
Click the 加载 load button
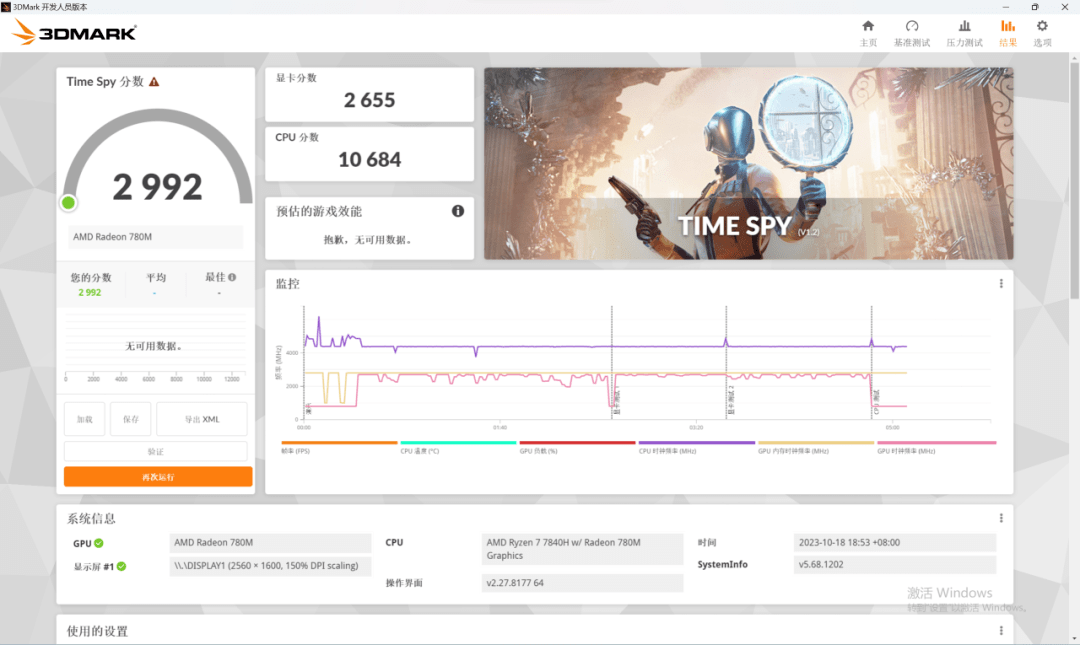(85, 419)
